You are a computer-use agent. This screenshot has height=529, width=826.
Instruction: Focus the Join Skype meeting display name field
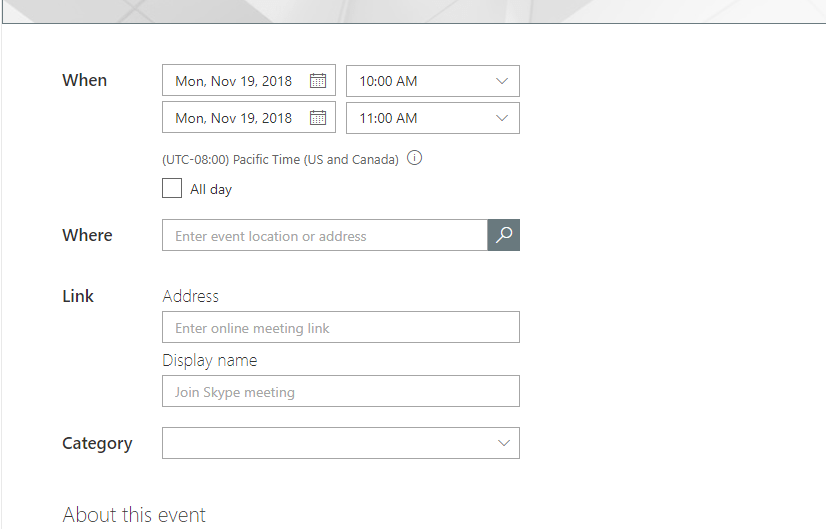tap(340, 392)
